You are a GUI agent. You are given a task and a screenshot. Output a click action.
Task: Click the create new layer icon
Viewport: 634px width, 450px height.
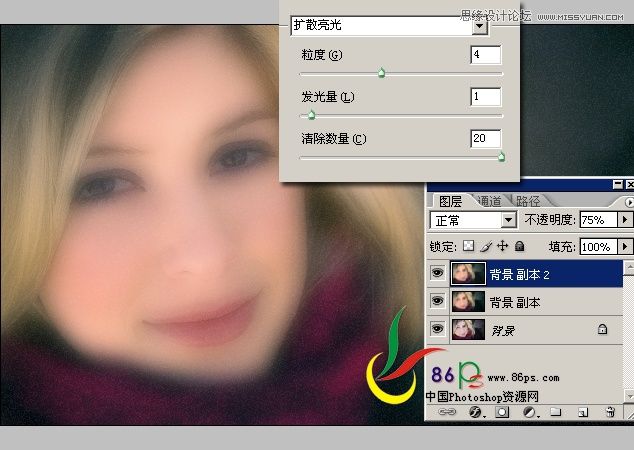point(583,412)
